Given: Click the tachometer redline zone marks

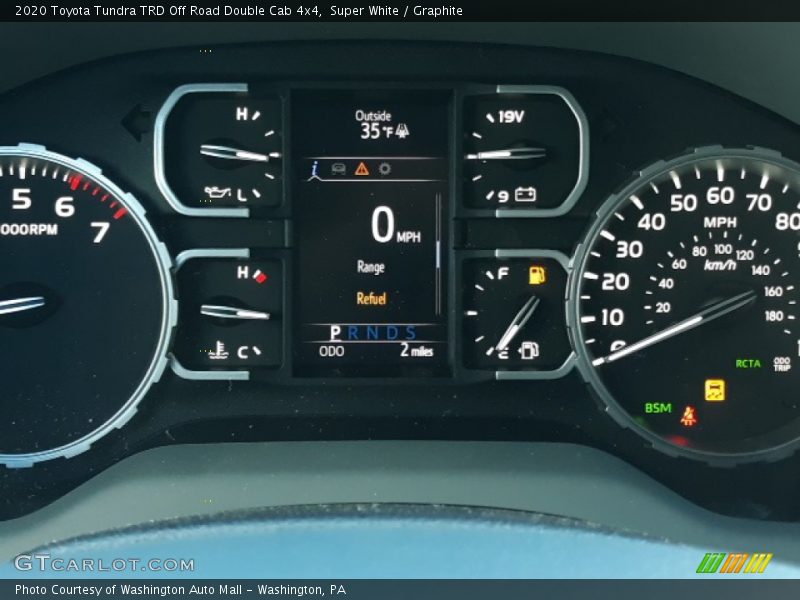Looking at the screenshot, I should pyautogui.click(x=97, y=196).
